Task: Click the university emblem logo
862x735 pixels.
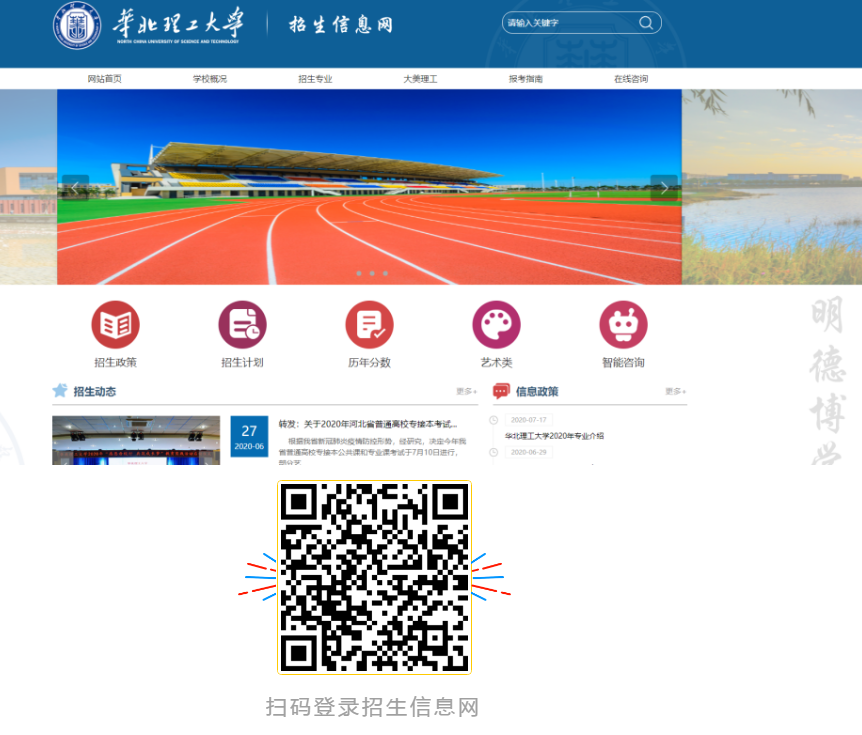Action: pyautogui.click(x=77, y=25)
